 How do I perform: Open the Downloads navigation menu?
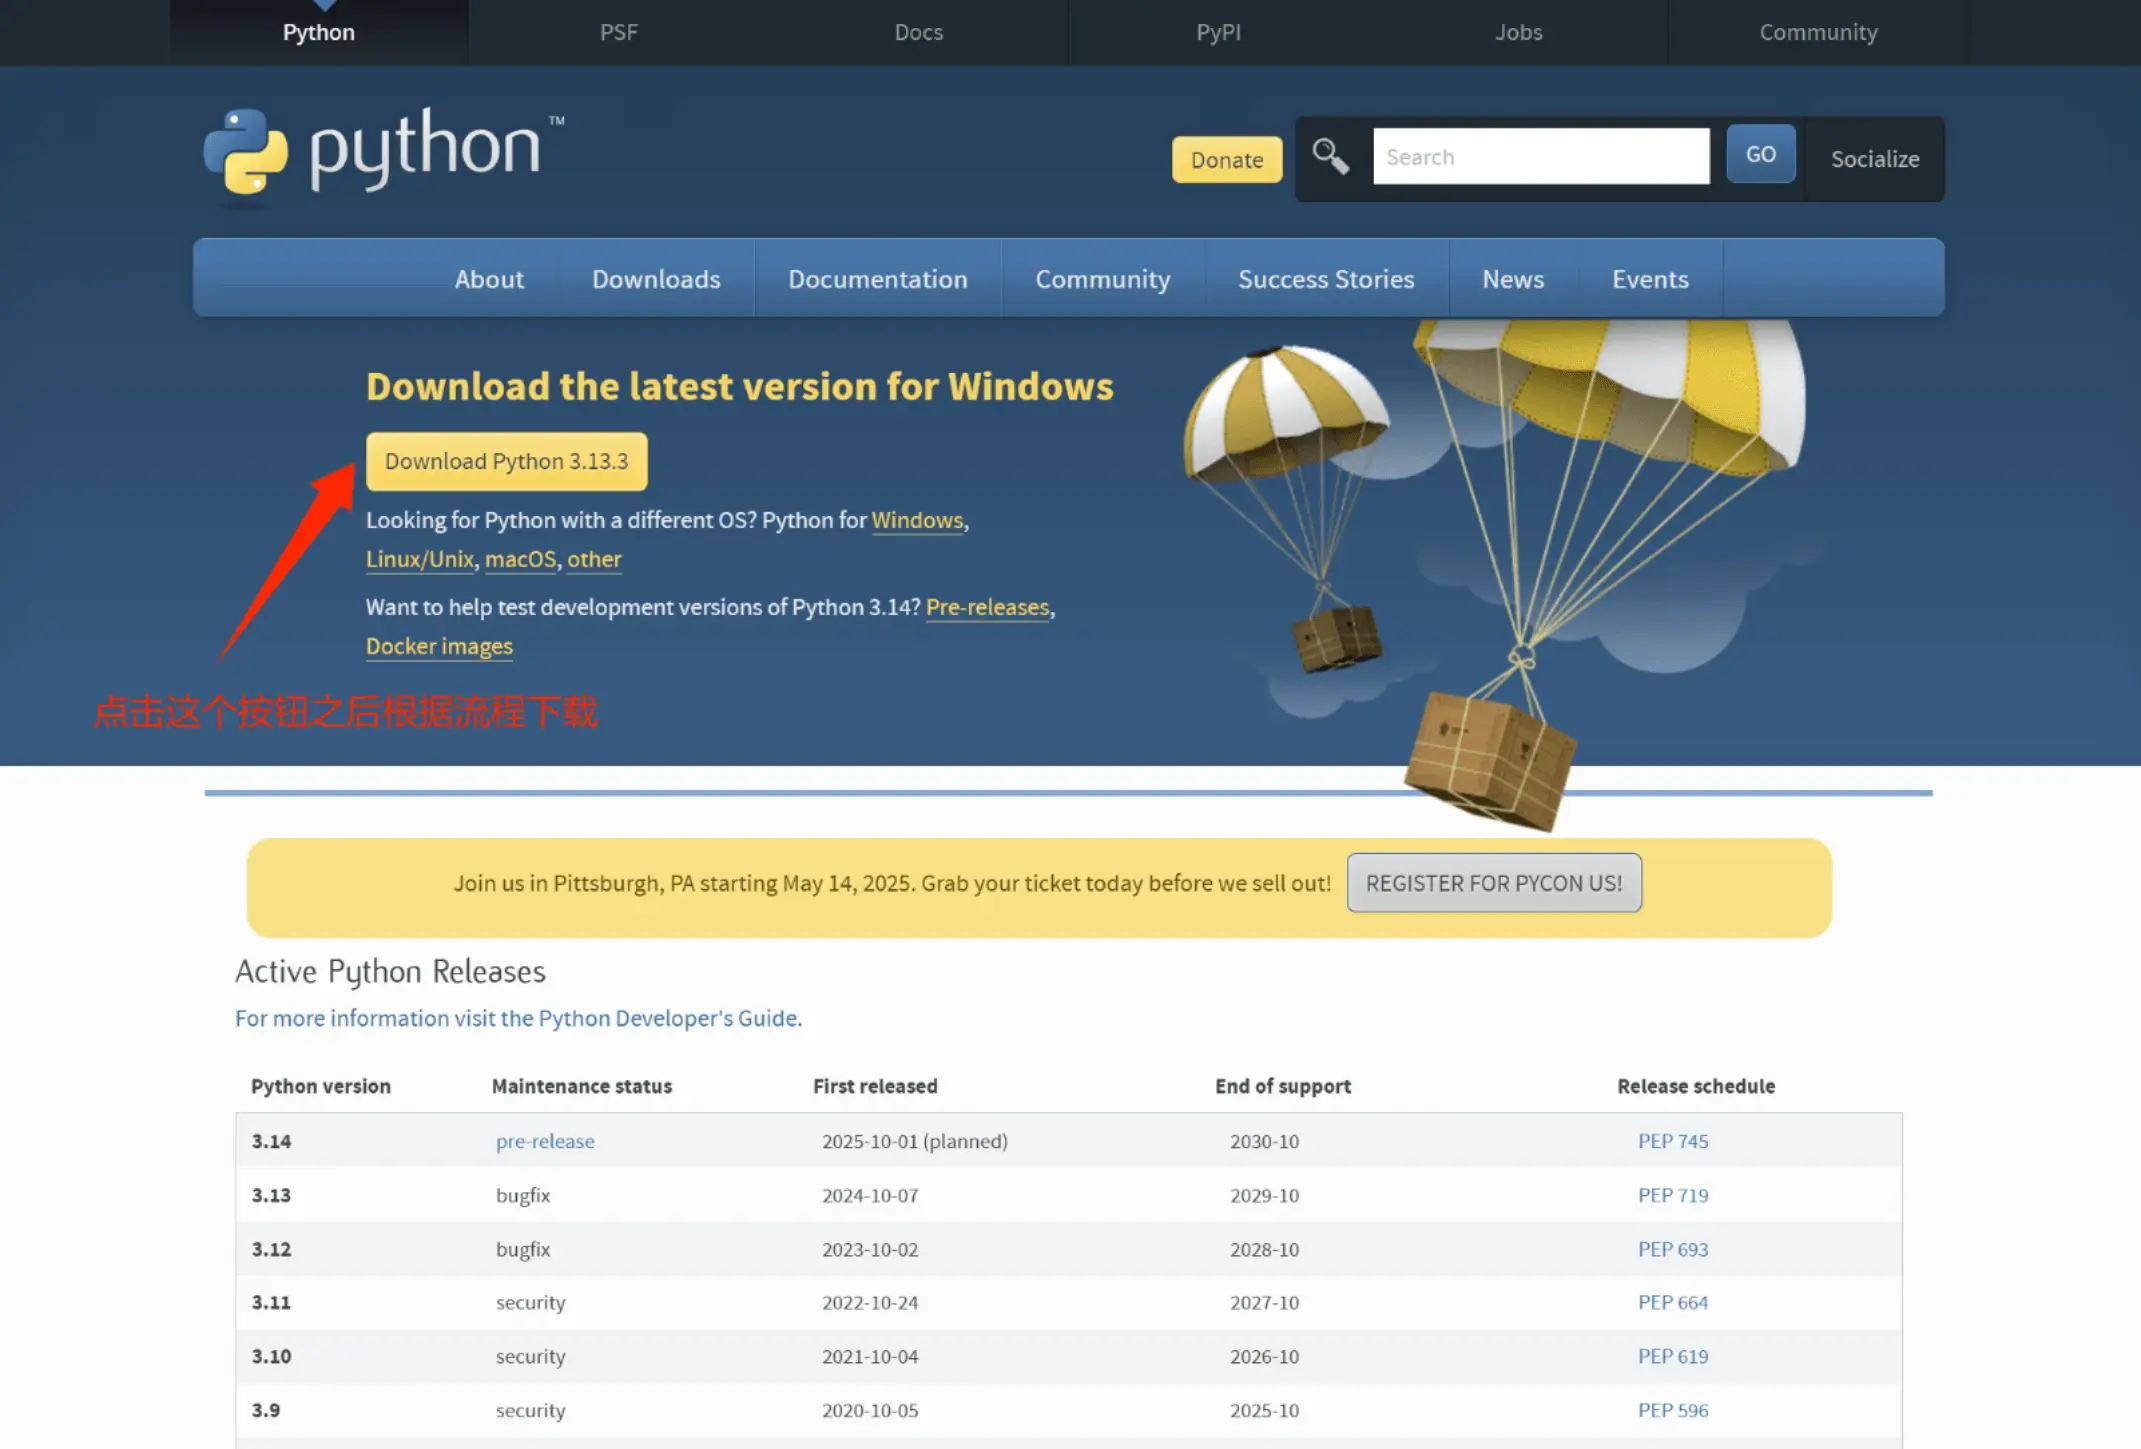(x=656, y=279)
